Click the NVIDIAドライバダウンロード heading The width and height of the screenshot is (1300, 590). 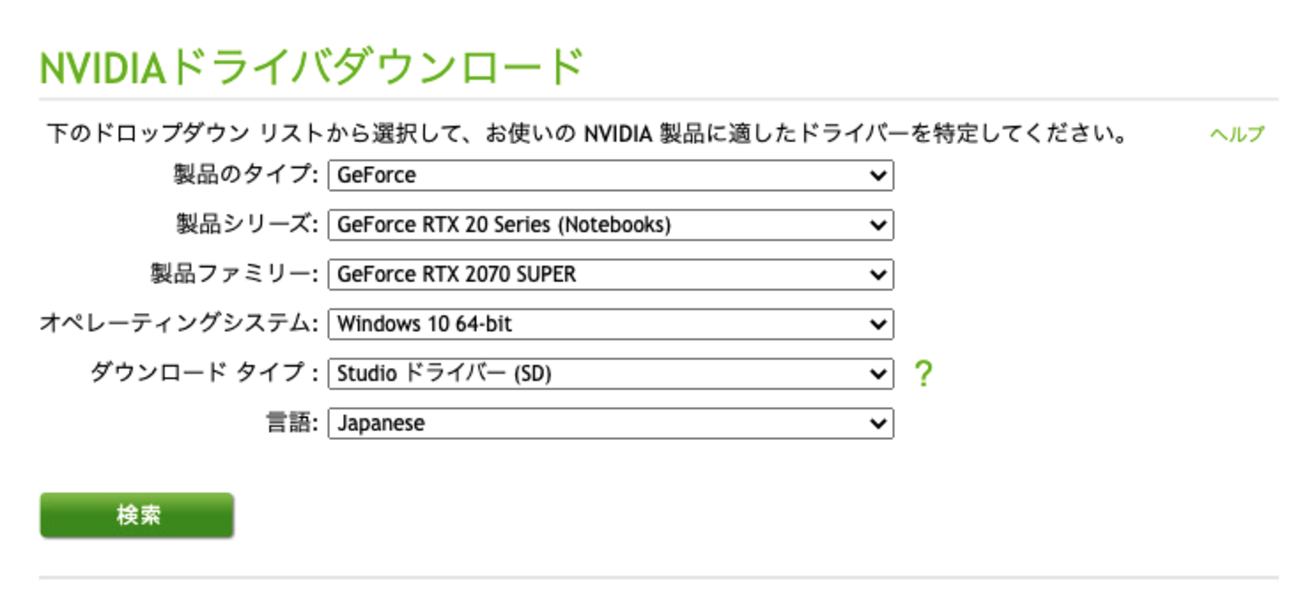point(311,67)
